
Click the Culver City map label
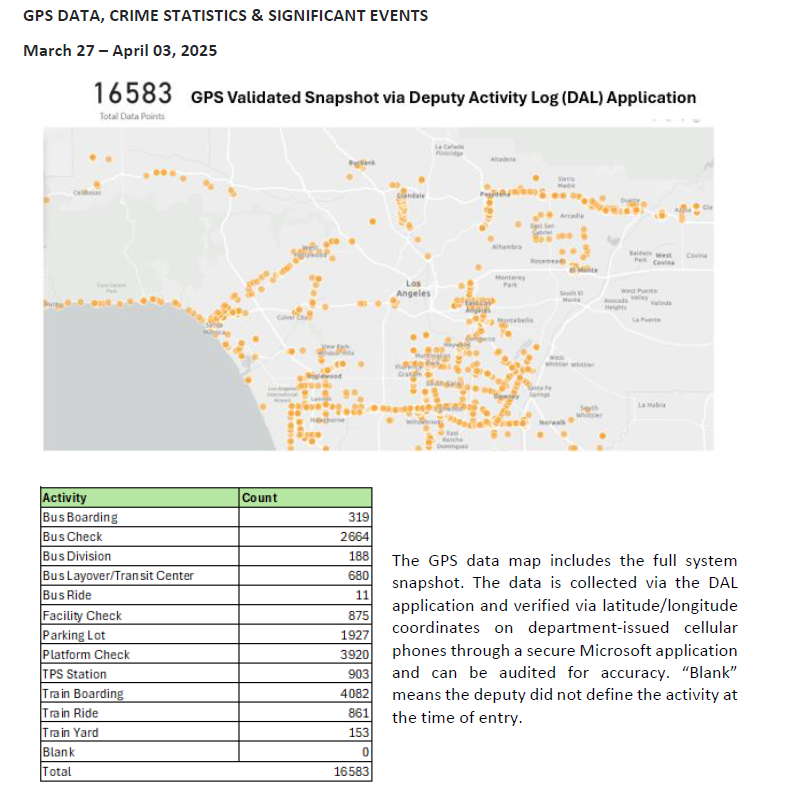(293, 317)
